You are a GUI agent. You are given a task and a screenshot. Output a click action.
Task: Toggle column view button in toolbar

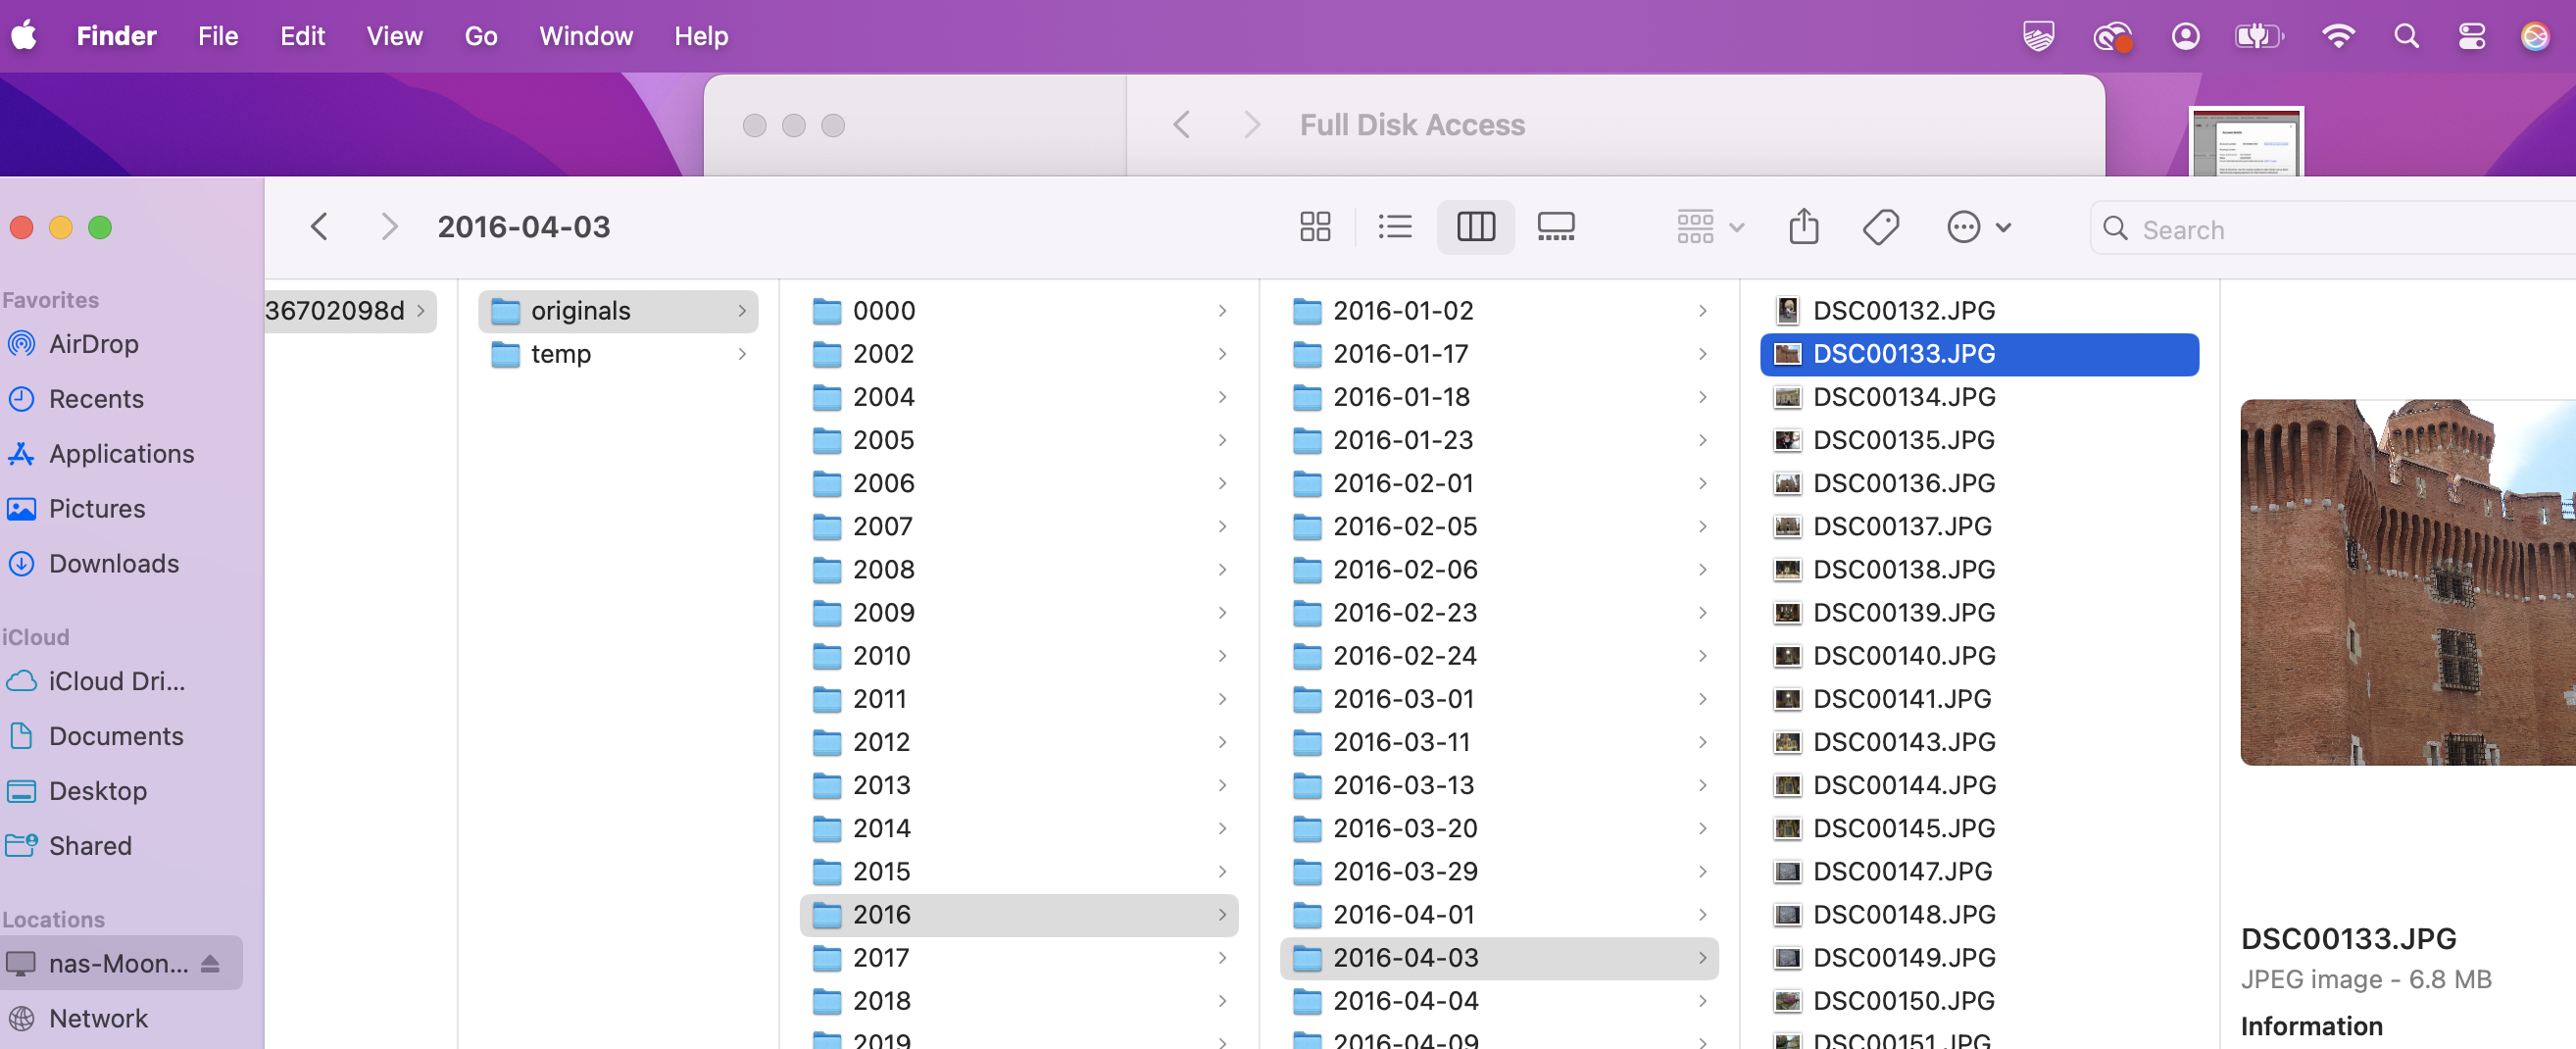(1475, 227)
